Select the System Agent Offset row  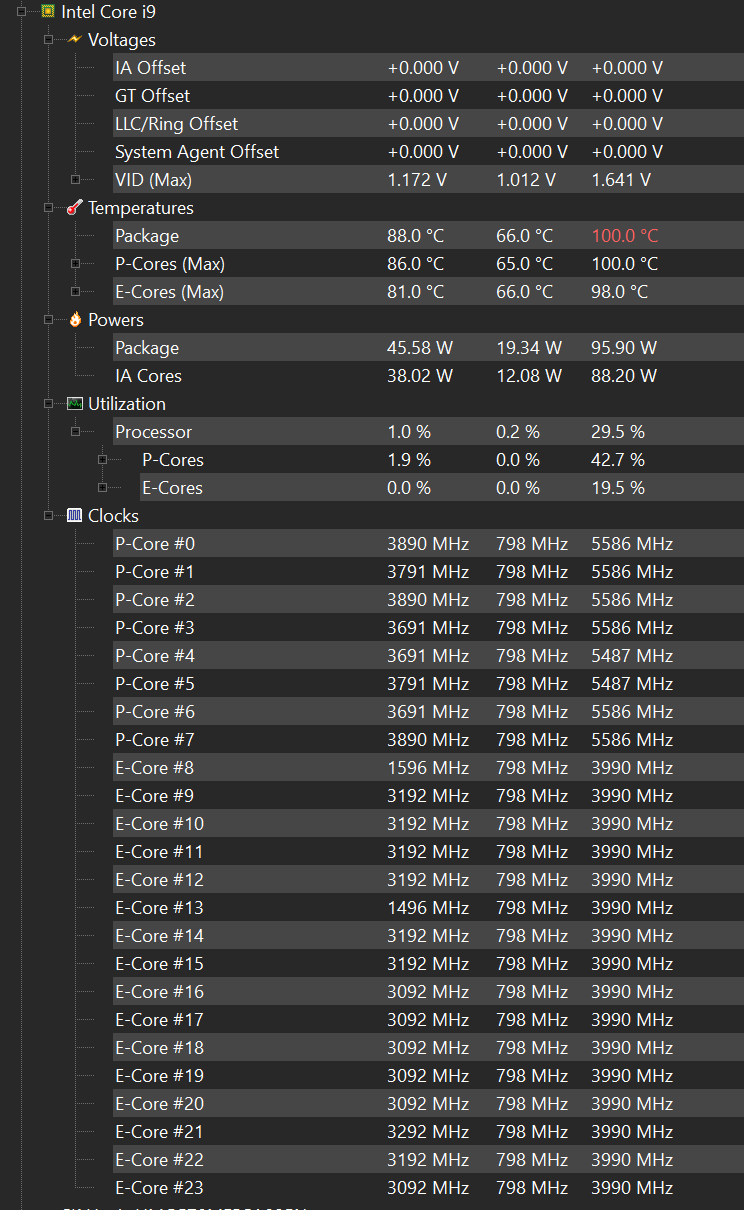tap(427, 152)
